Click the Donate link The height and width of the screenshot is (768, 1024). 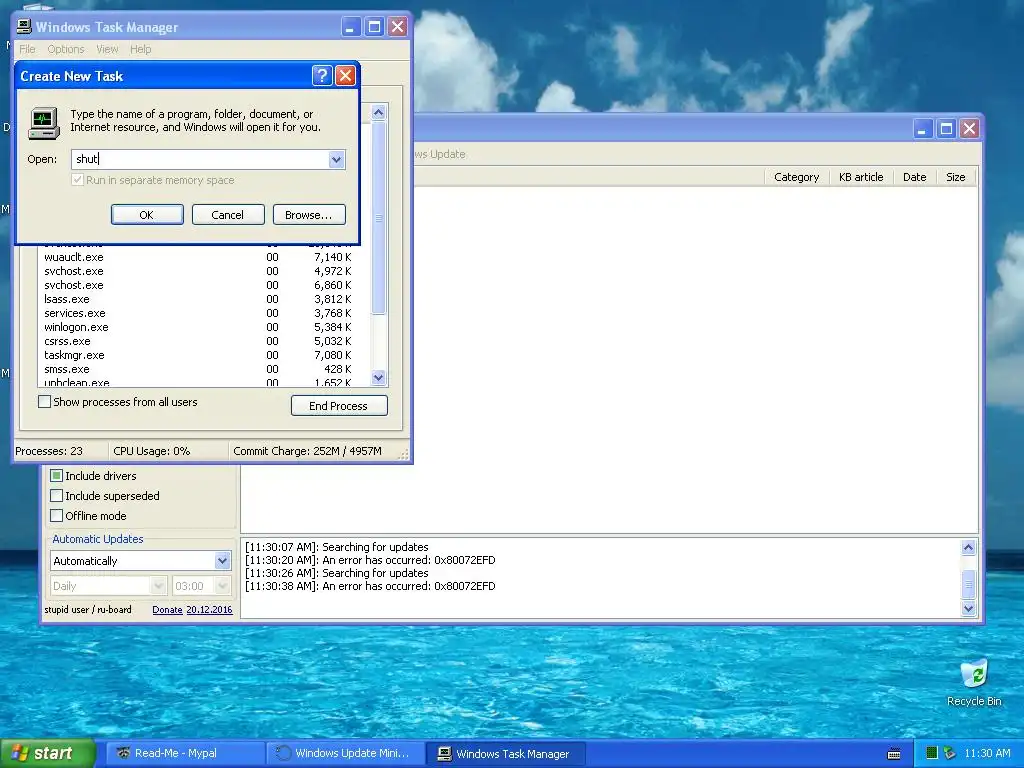point(167,609)
